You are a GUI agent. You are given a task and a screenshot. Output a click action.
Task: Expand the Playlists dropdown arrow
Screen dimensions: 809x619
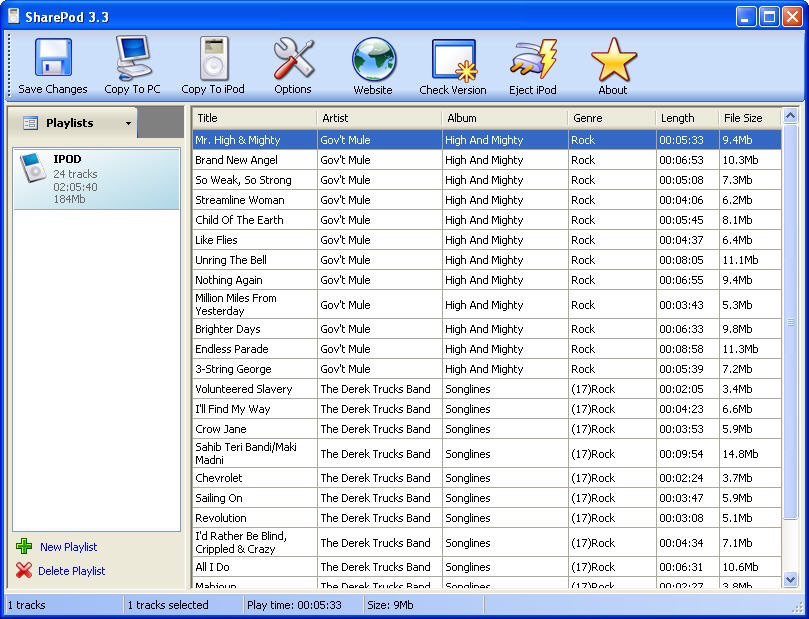click(x=128, y=123)
